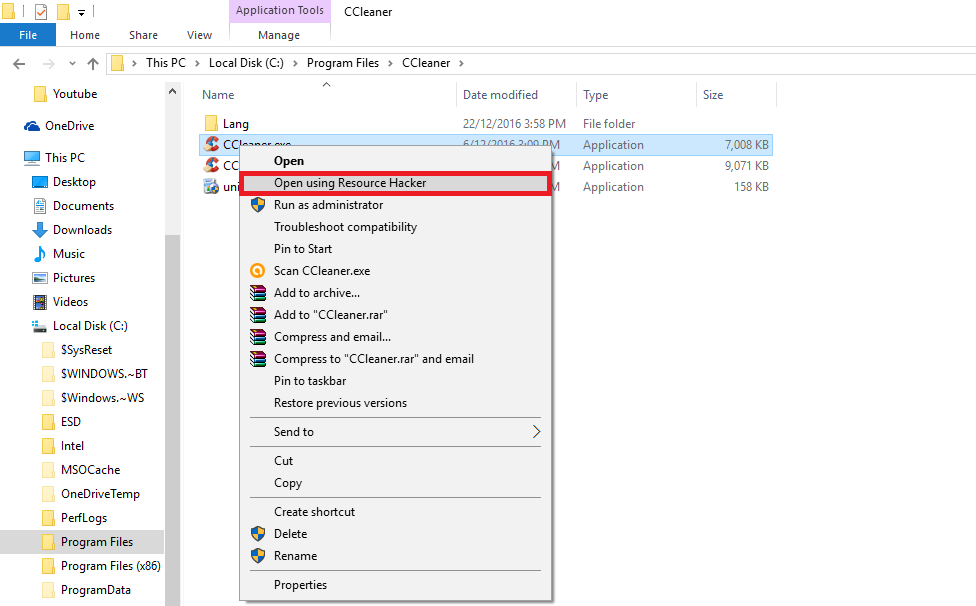Click Program Files breadcrumb
This screenshot has height=606, width=976.
coord(342,63)
